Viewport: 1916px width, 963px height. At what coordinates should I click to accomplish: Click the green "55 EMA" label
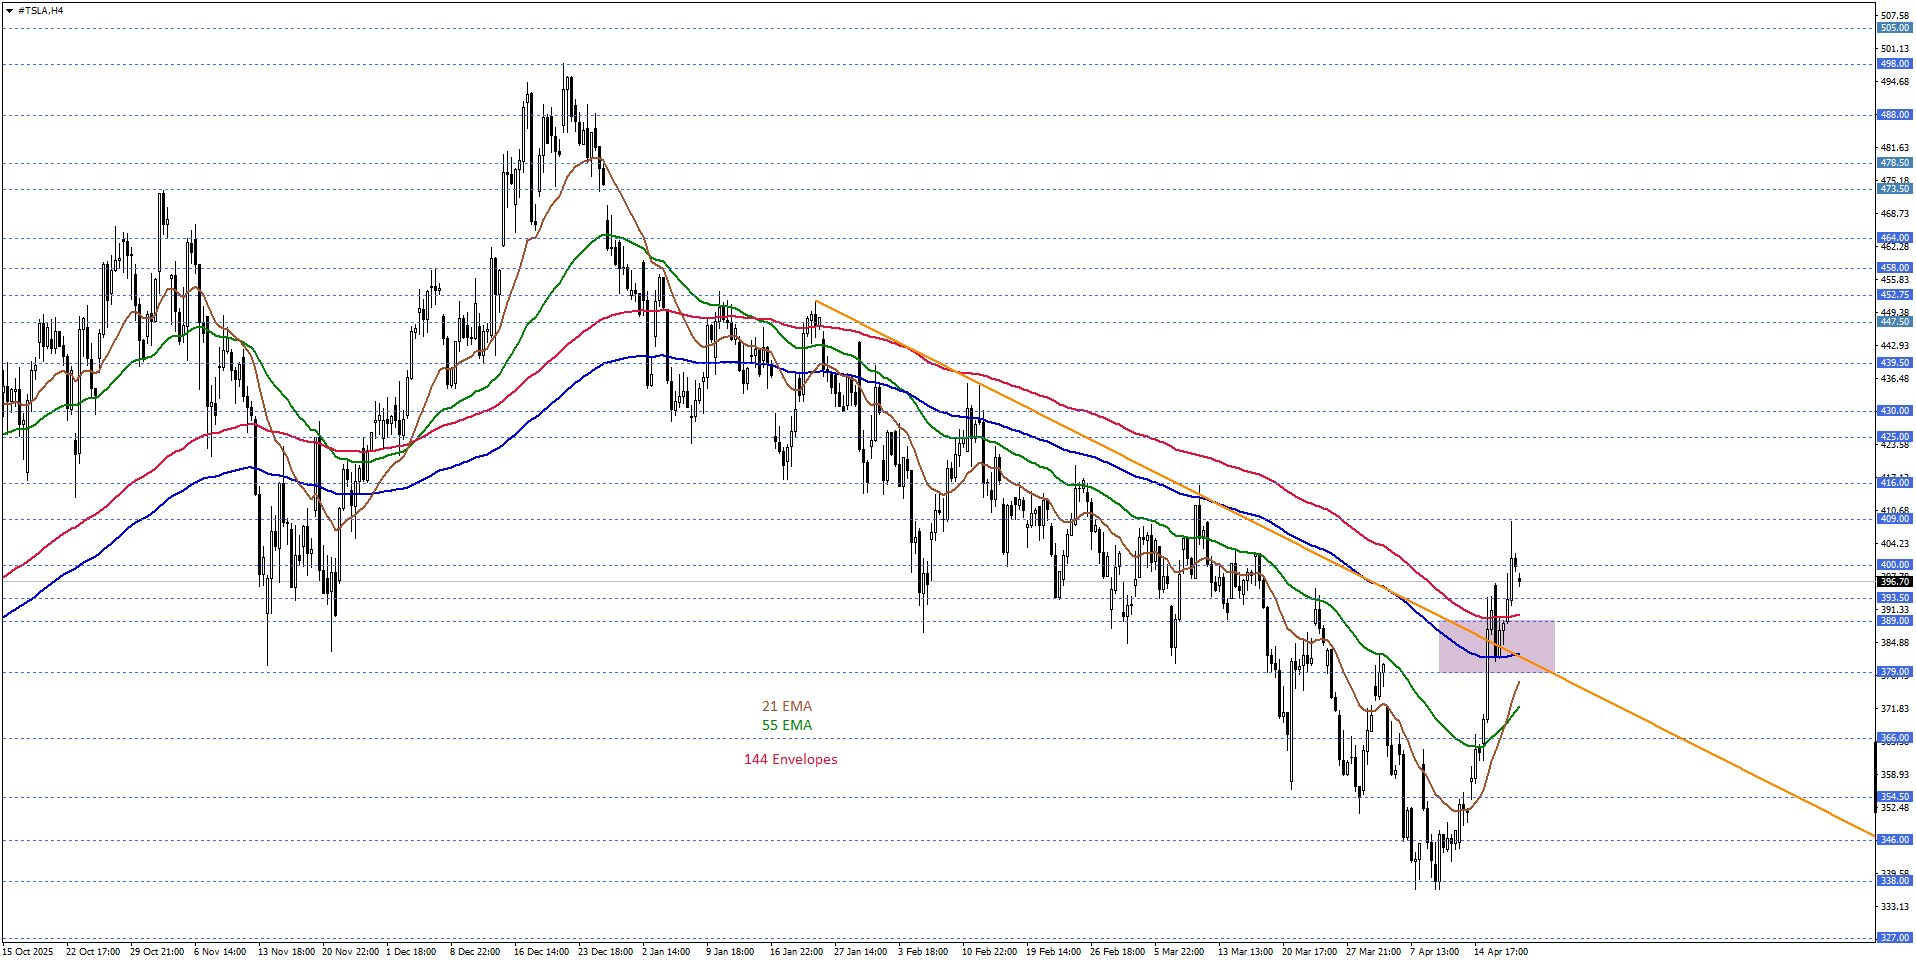coord(786,725)
